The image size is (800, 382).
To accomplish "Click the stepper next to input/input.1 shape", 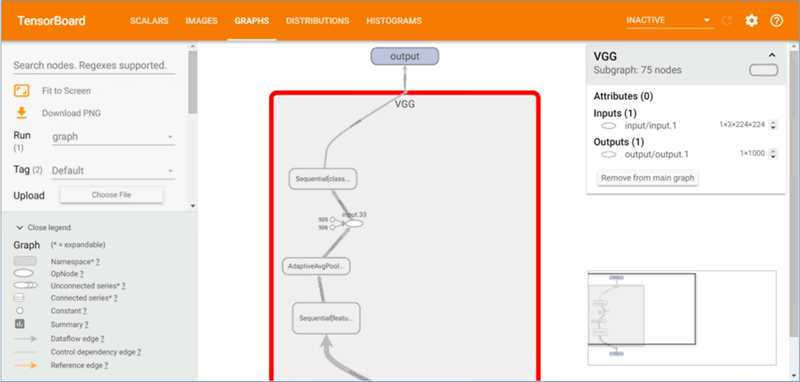I will click(773, 125).
